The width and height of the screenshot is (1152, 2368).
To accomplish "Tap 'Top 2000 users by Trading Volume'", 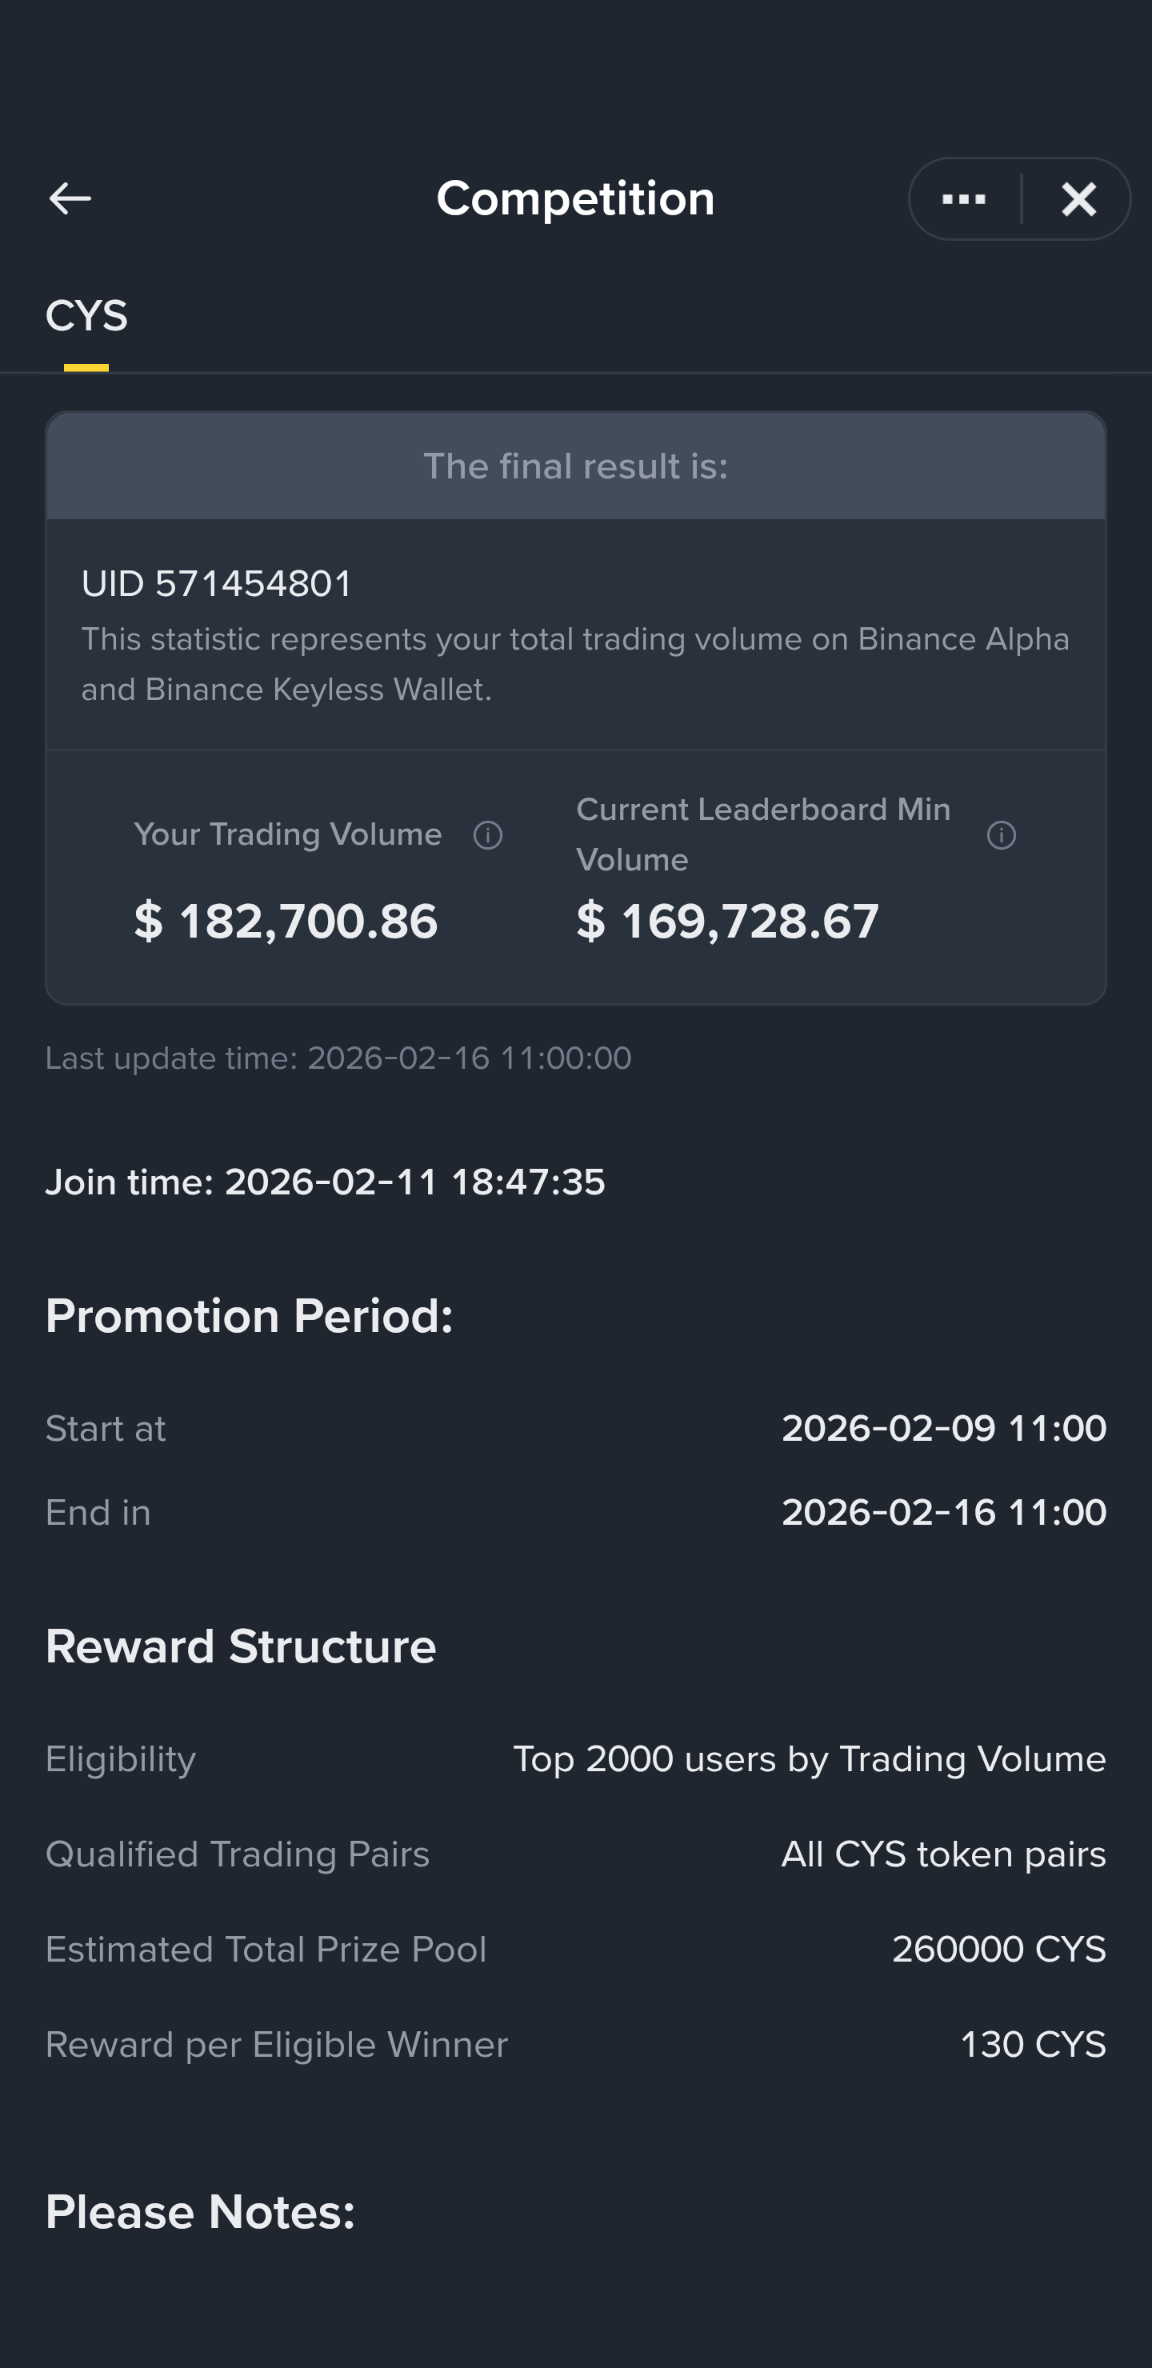I will 810,1759.
